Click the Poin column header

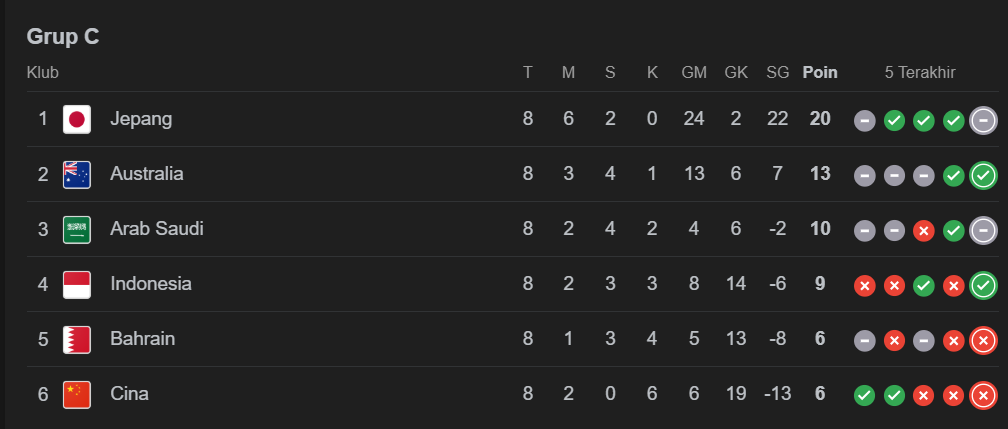click(x=820, y=72)
